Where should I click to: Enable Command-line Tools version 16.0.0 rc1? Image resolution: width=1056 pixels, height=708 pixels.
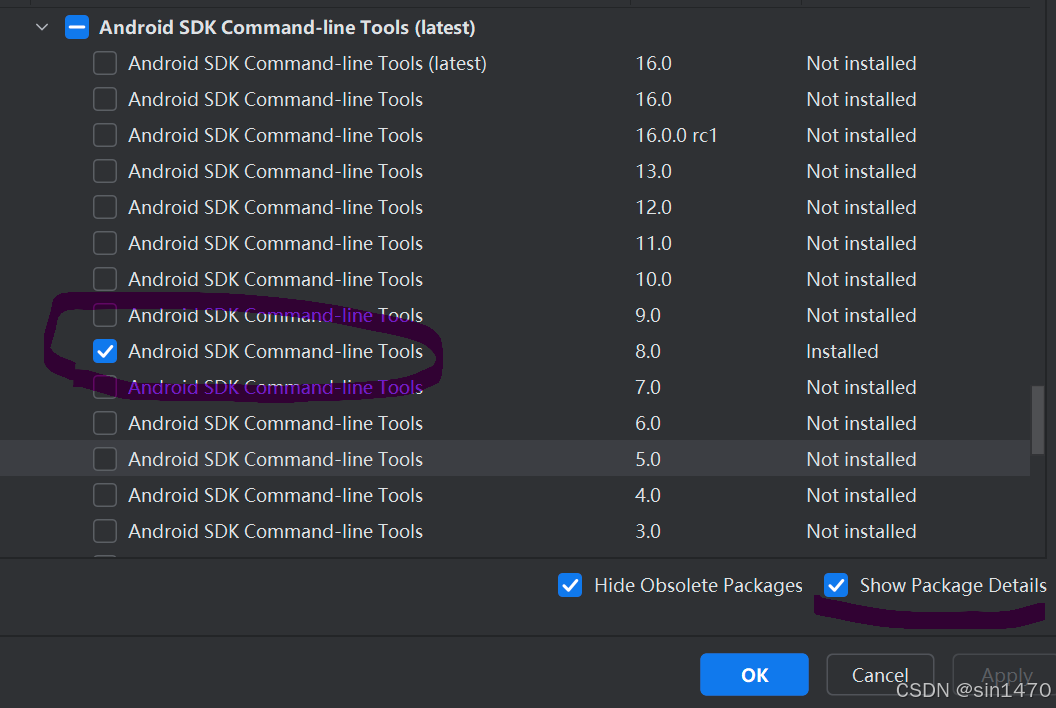pos(105,135)
